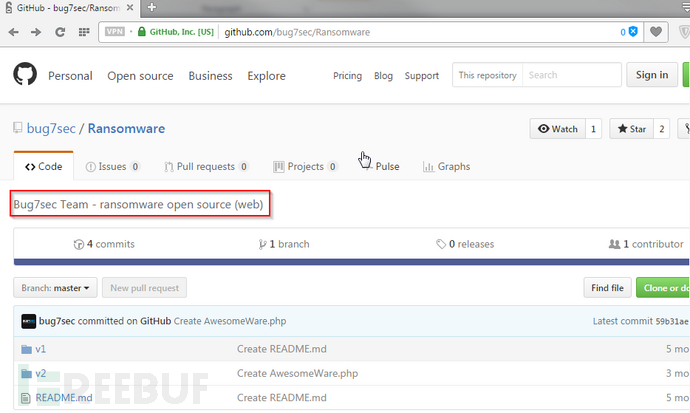Click the GitHub Octocat logo
Screen dimensions: 690x413
pyautogui.click(x=25, y=74)
